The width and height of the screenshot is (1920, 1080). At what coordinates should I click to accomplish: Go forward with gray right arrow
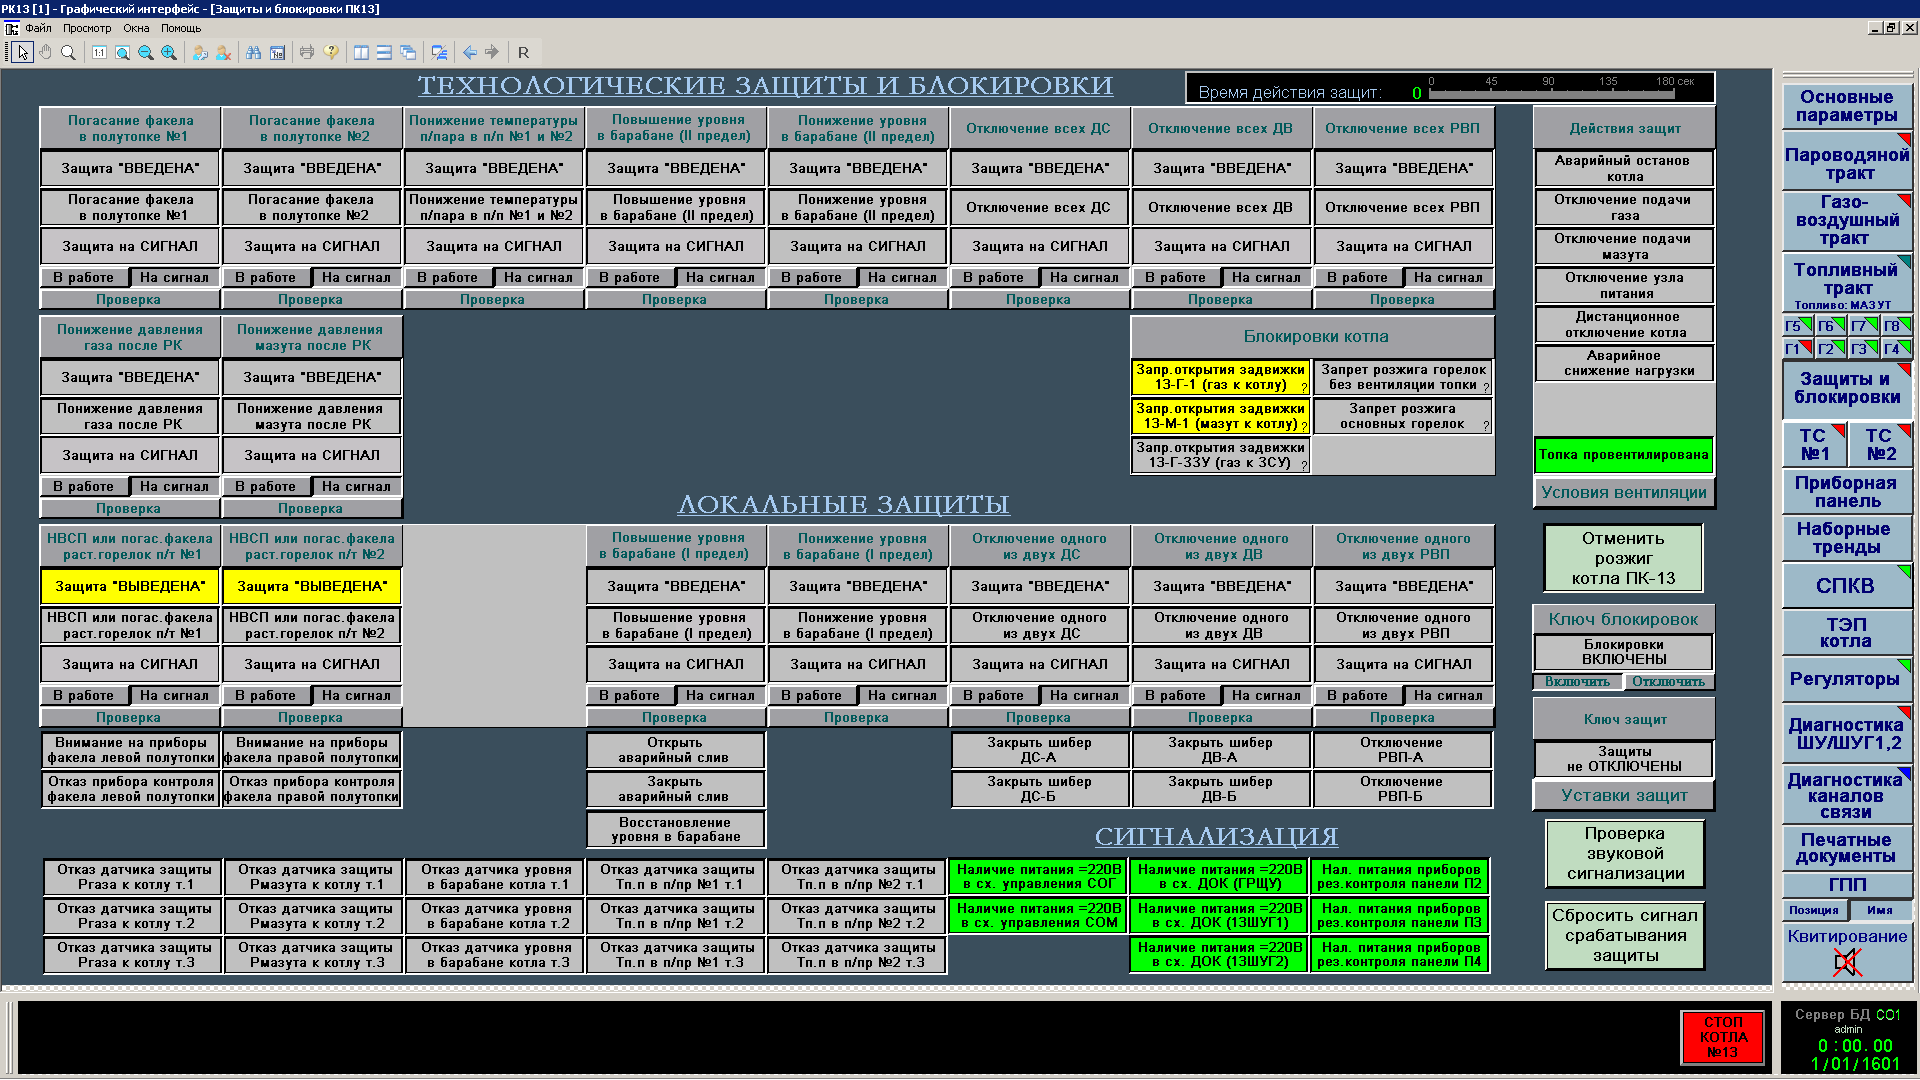click(492, 52)
